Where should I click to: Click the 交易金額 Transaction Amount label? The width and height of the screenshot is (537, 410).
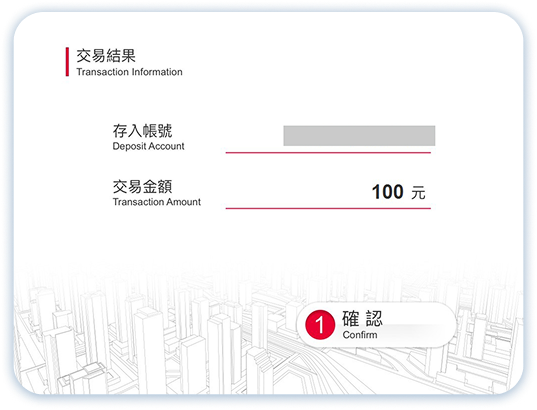157,193
